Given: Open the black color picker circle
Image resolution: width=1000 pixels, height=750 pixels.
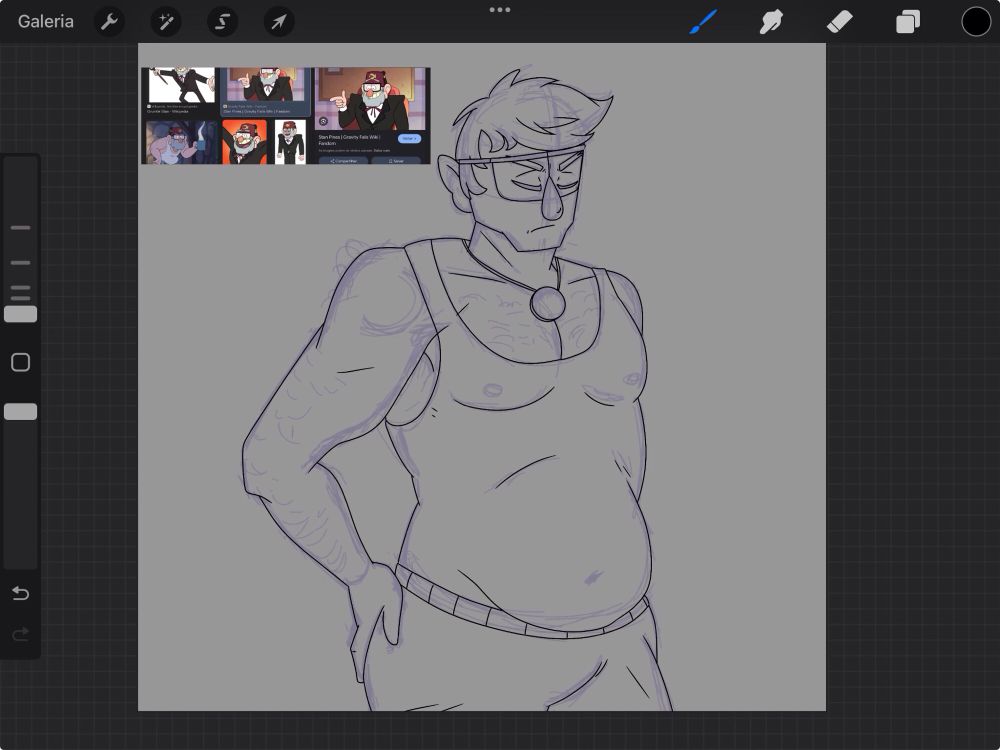Looking at the screenshot, I should point(976,22).
